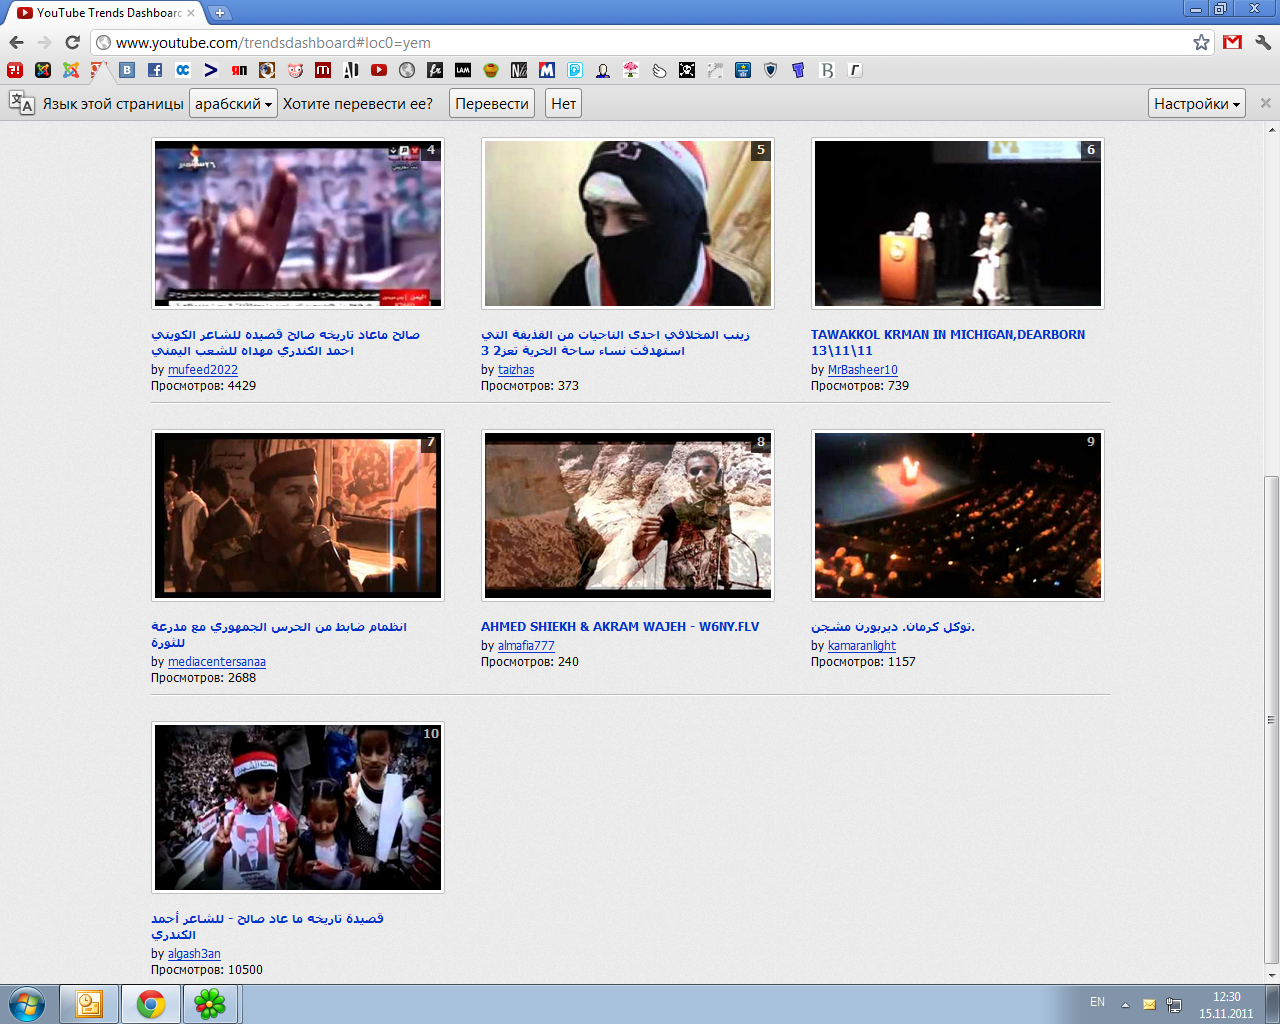1280x1024 pixels.
Task: Play video thumbnail number 4
Action: click(298, 223)
